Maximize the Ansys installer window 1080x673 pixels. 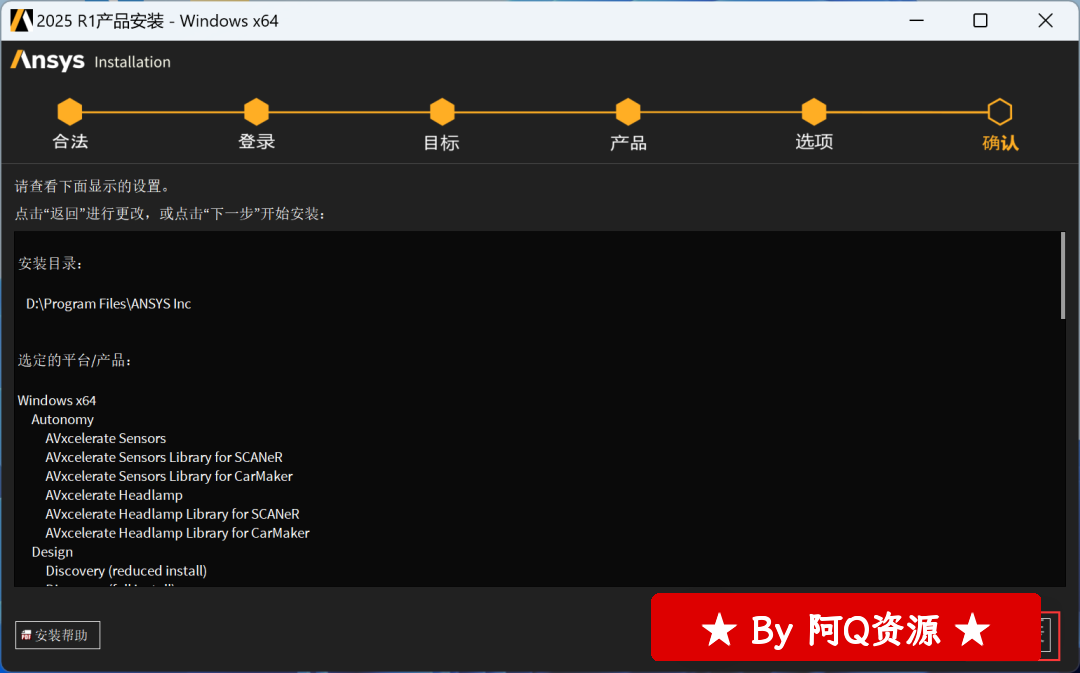click(980, 21)
